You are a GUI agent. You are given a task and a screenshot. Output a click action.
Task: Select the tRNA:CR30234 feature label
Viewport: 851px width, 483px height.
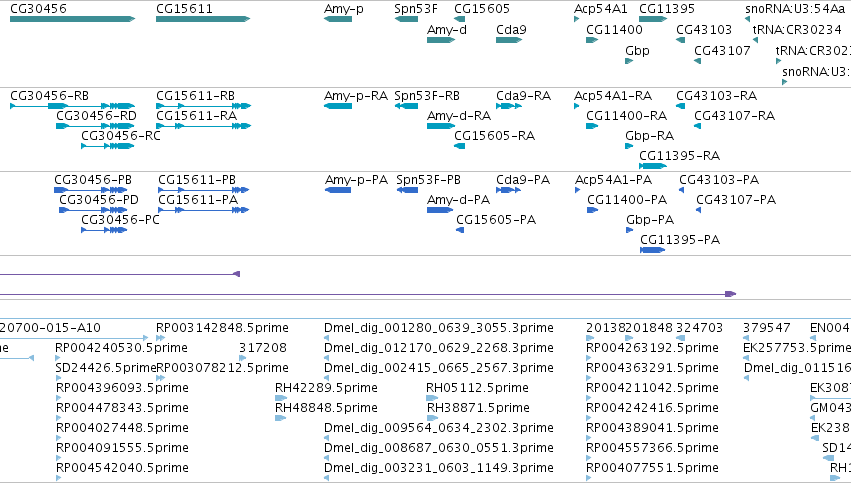(x=797, y=30)
